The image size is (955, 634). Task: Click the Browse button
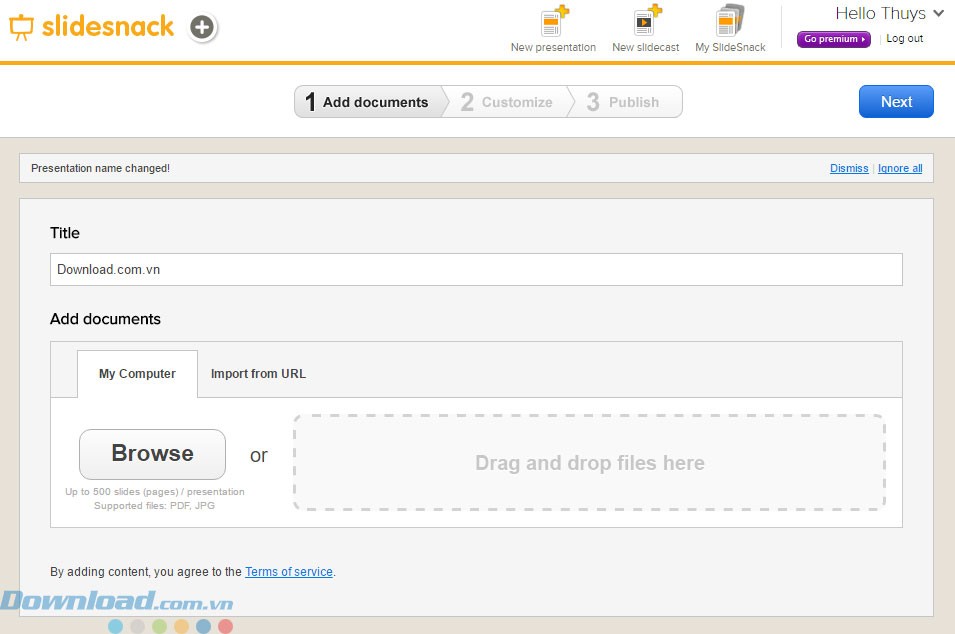coord(152,454)
